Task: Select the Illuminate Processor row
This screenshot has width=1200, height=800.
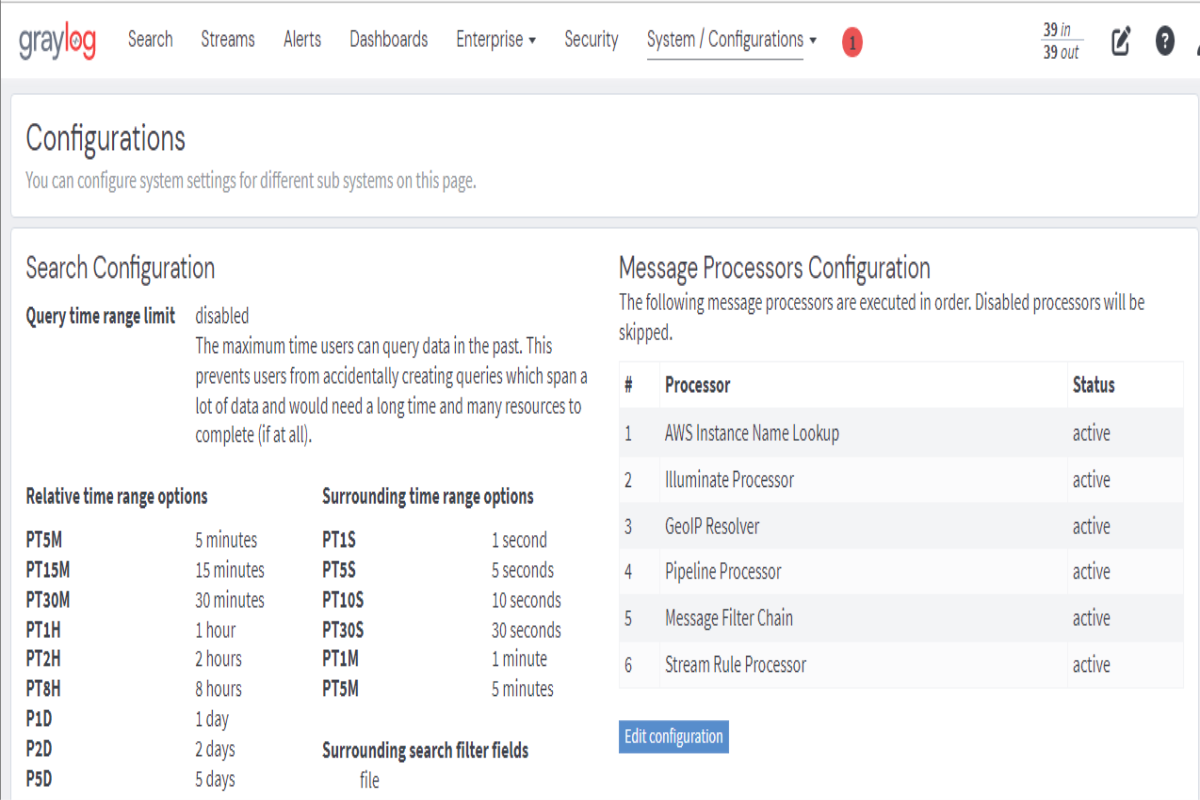Action: pos(901,480)
